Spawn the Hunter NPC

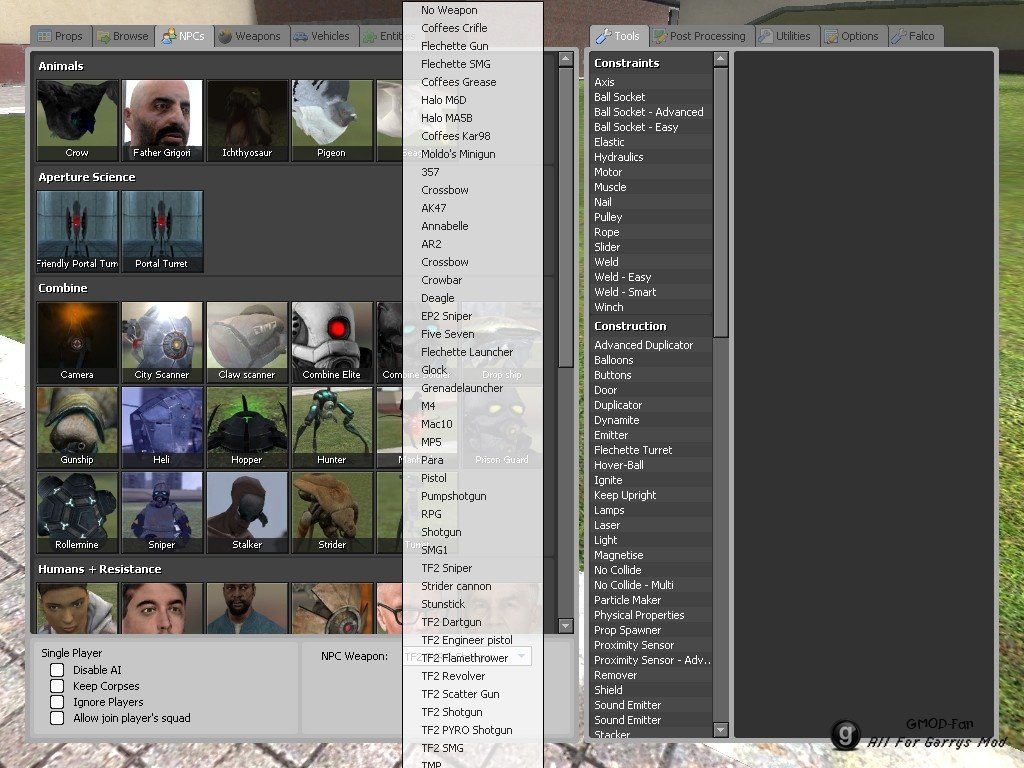click(x=332, y=427)
